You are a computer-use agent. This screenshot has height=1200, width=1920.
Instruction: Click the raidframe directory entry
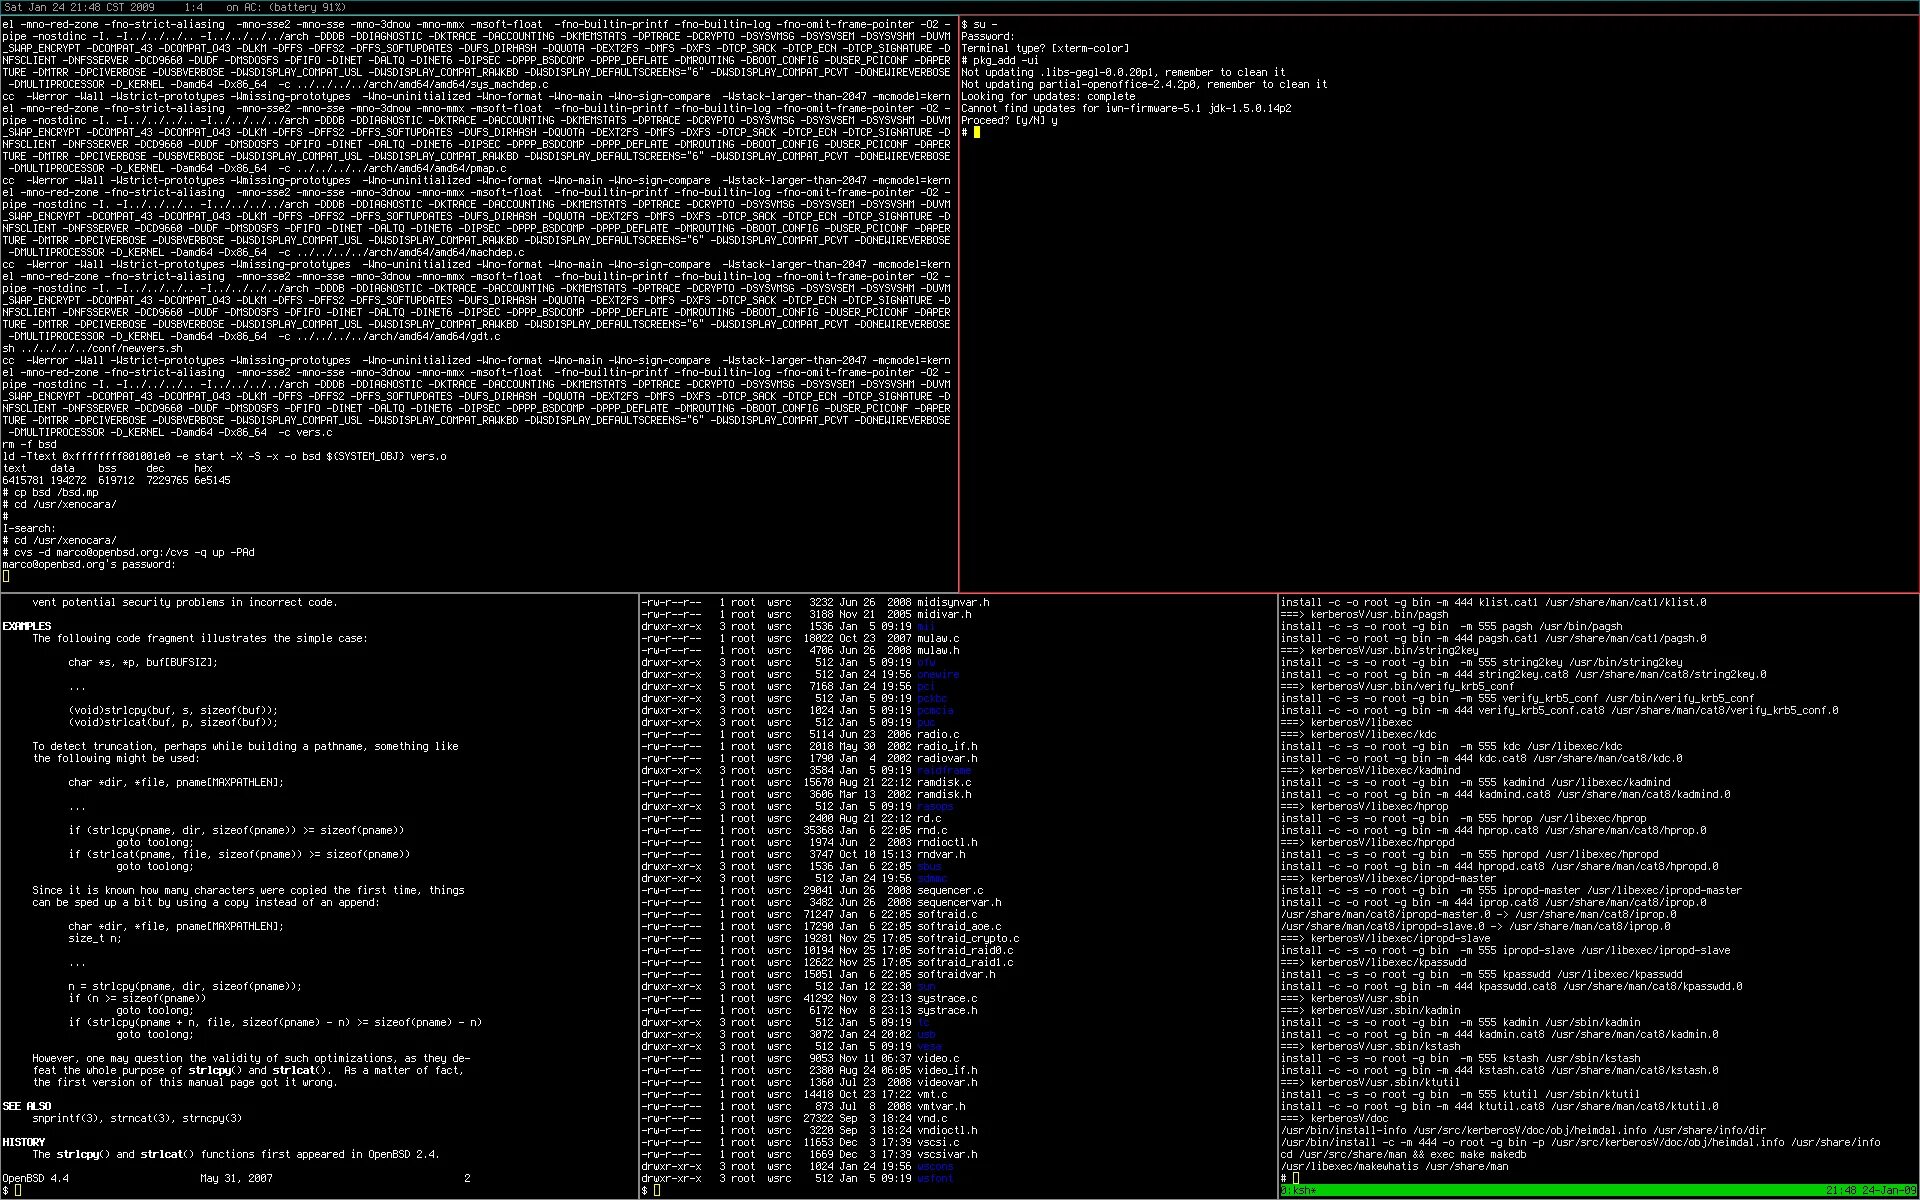[944, 770]
